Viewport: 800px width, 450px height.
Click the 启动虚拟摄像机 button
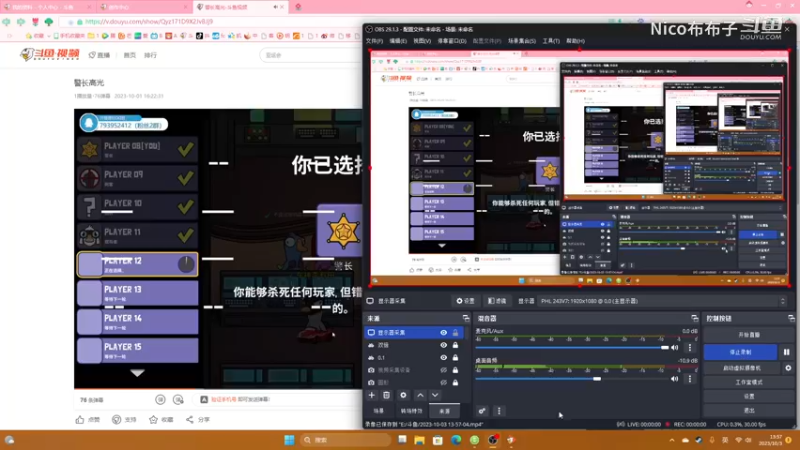742,367
